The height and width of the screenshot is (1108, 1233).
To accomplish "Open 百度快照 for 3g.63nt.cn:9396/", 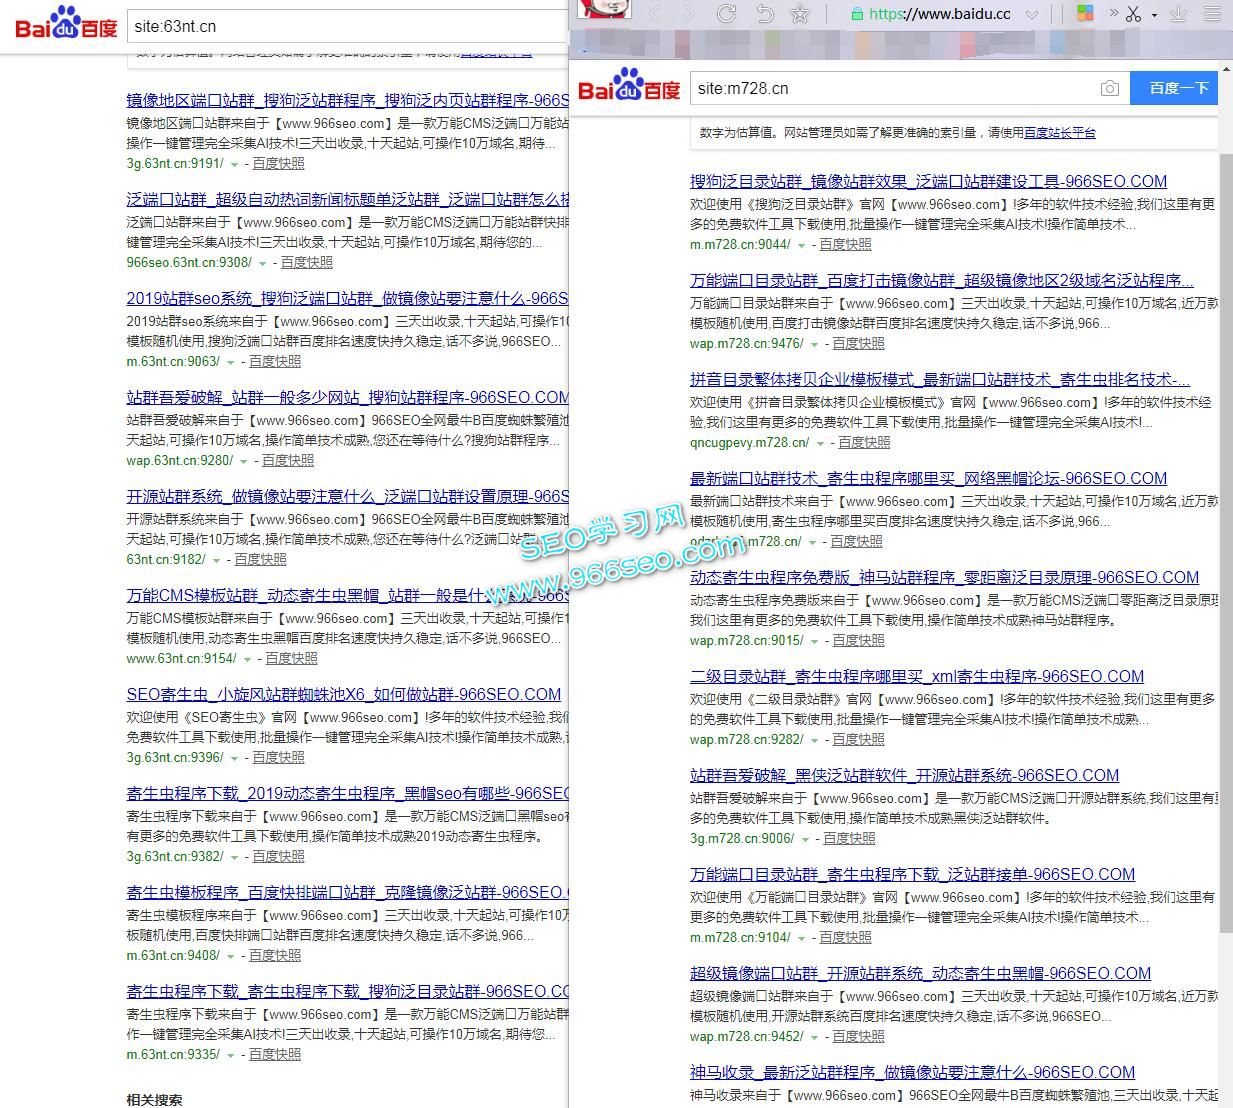I will (278, 758).
